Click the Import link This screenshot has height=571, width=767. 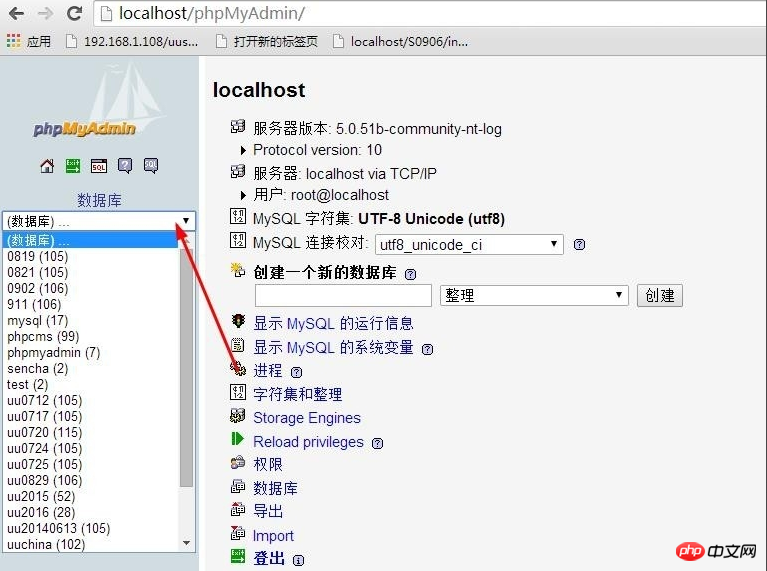click(273, 536)
